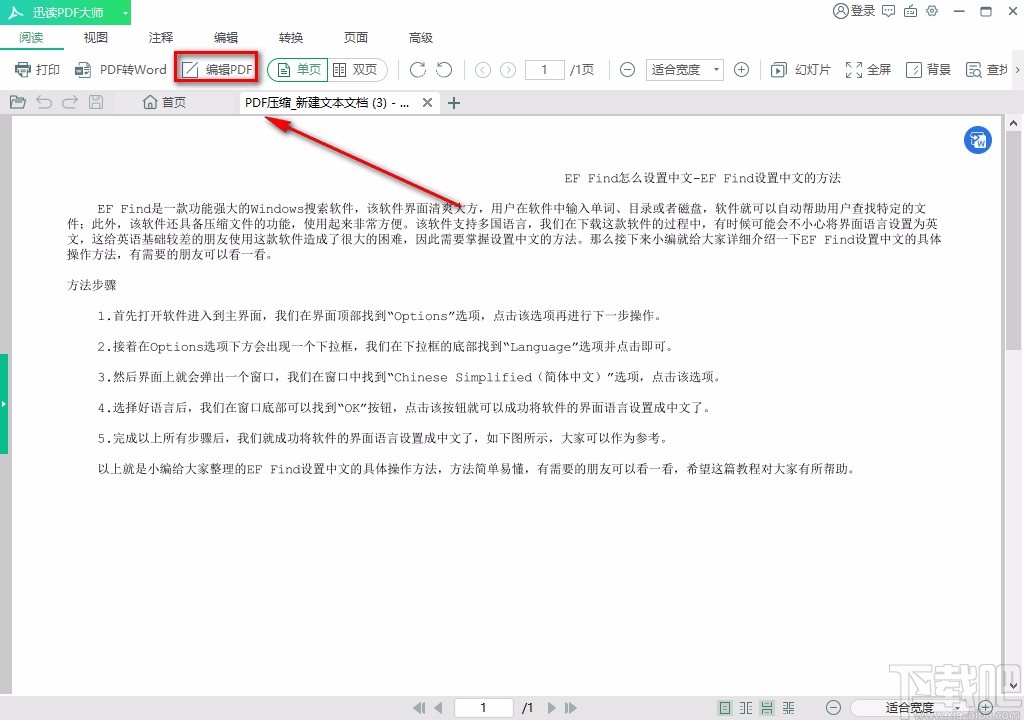Image resolution: width=1024 pixels, height=720 pixels.
Task: Enable continuous scroll layout in status bar
Action: [x=768, y=707]
